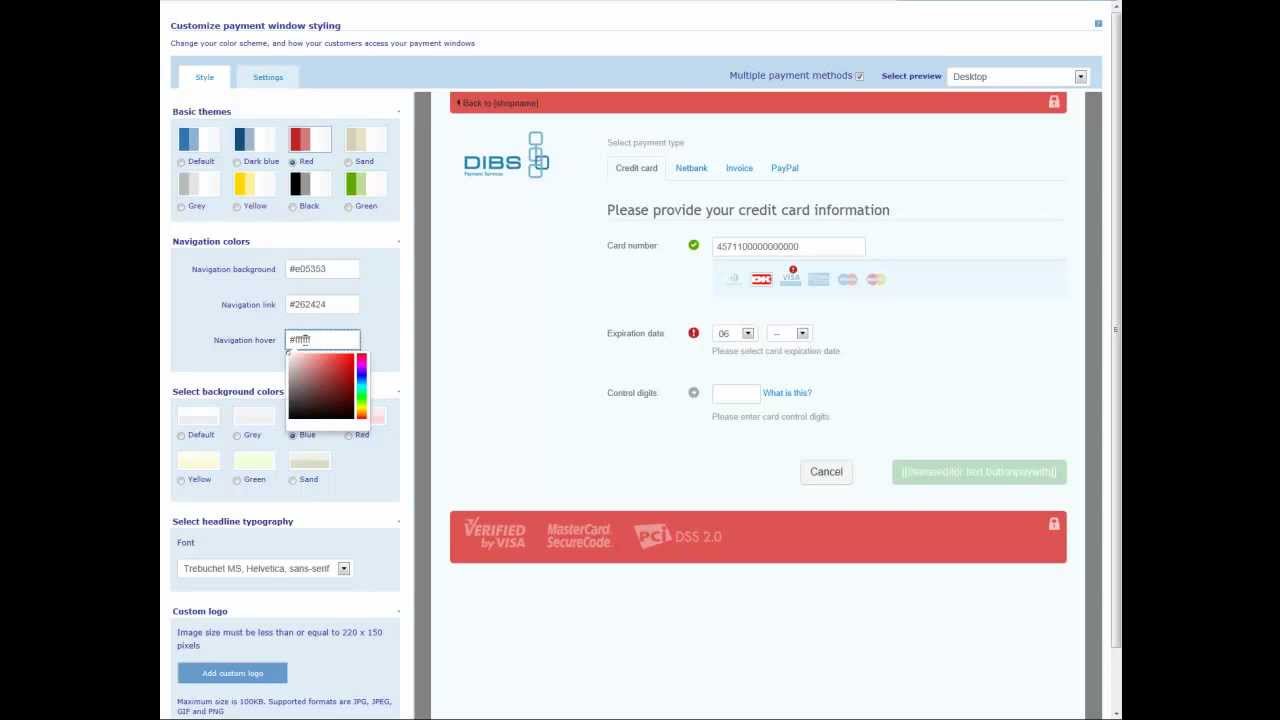Click the DIBS logo in preview

tap(506, 155)
